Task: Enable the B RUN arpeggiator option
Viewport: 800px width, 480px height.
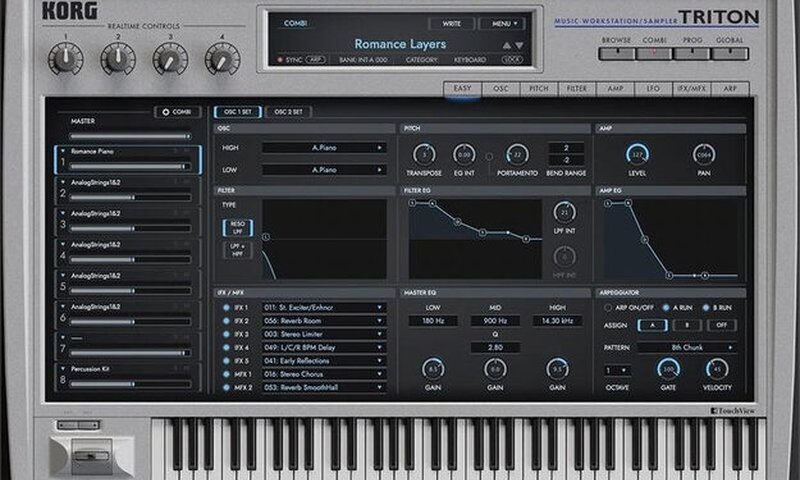Action: point(705,308)
